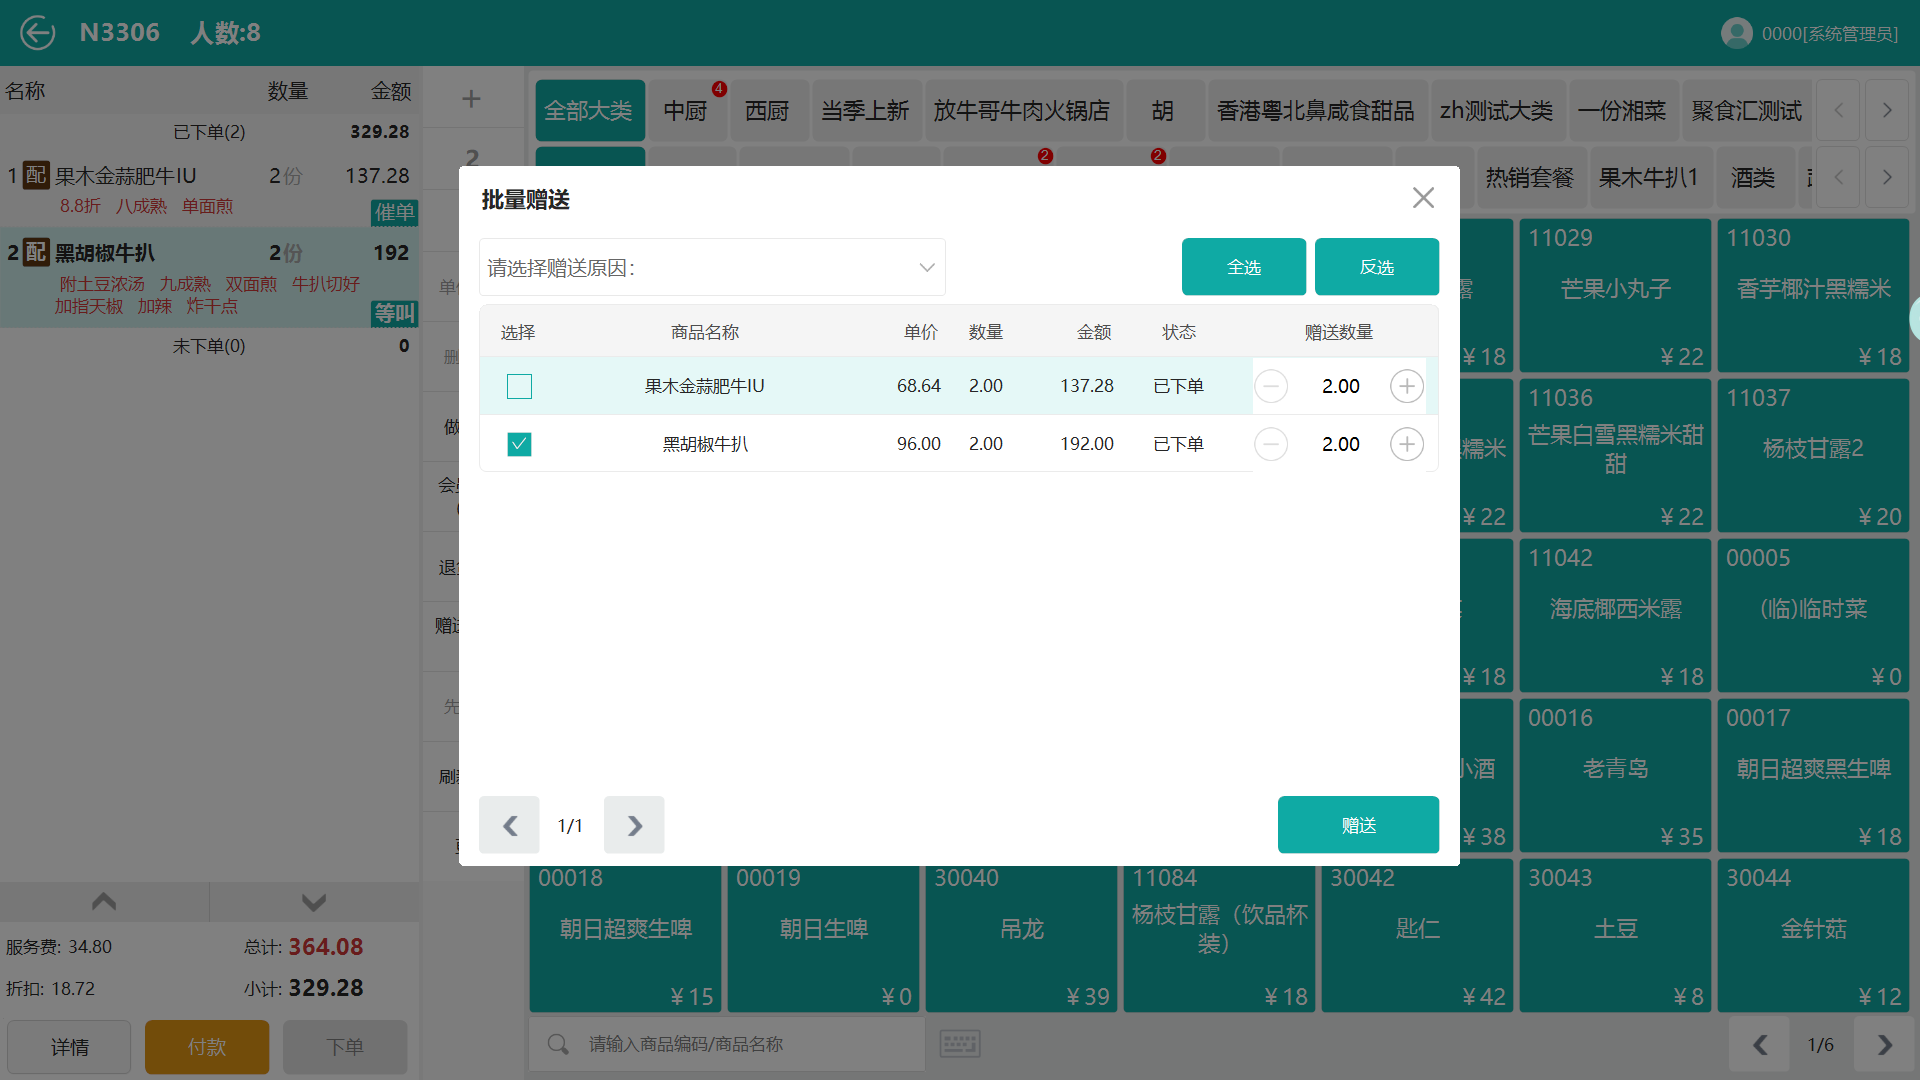The height and width of the screenshot is (1080, 1920).
Task: Go to next product page arrow
Action: [x=1884, y=1045]
